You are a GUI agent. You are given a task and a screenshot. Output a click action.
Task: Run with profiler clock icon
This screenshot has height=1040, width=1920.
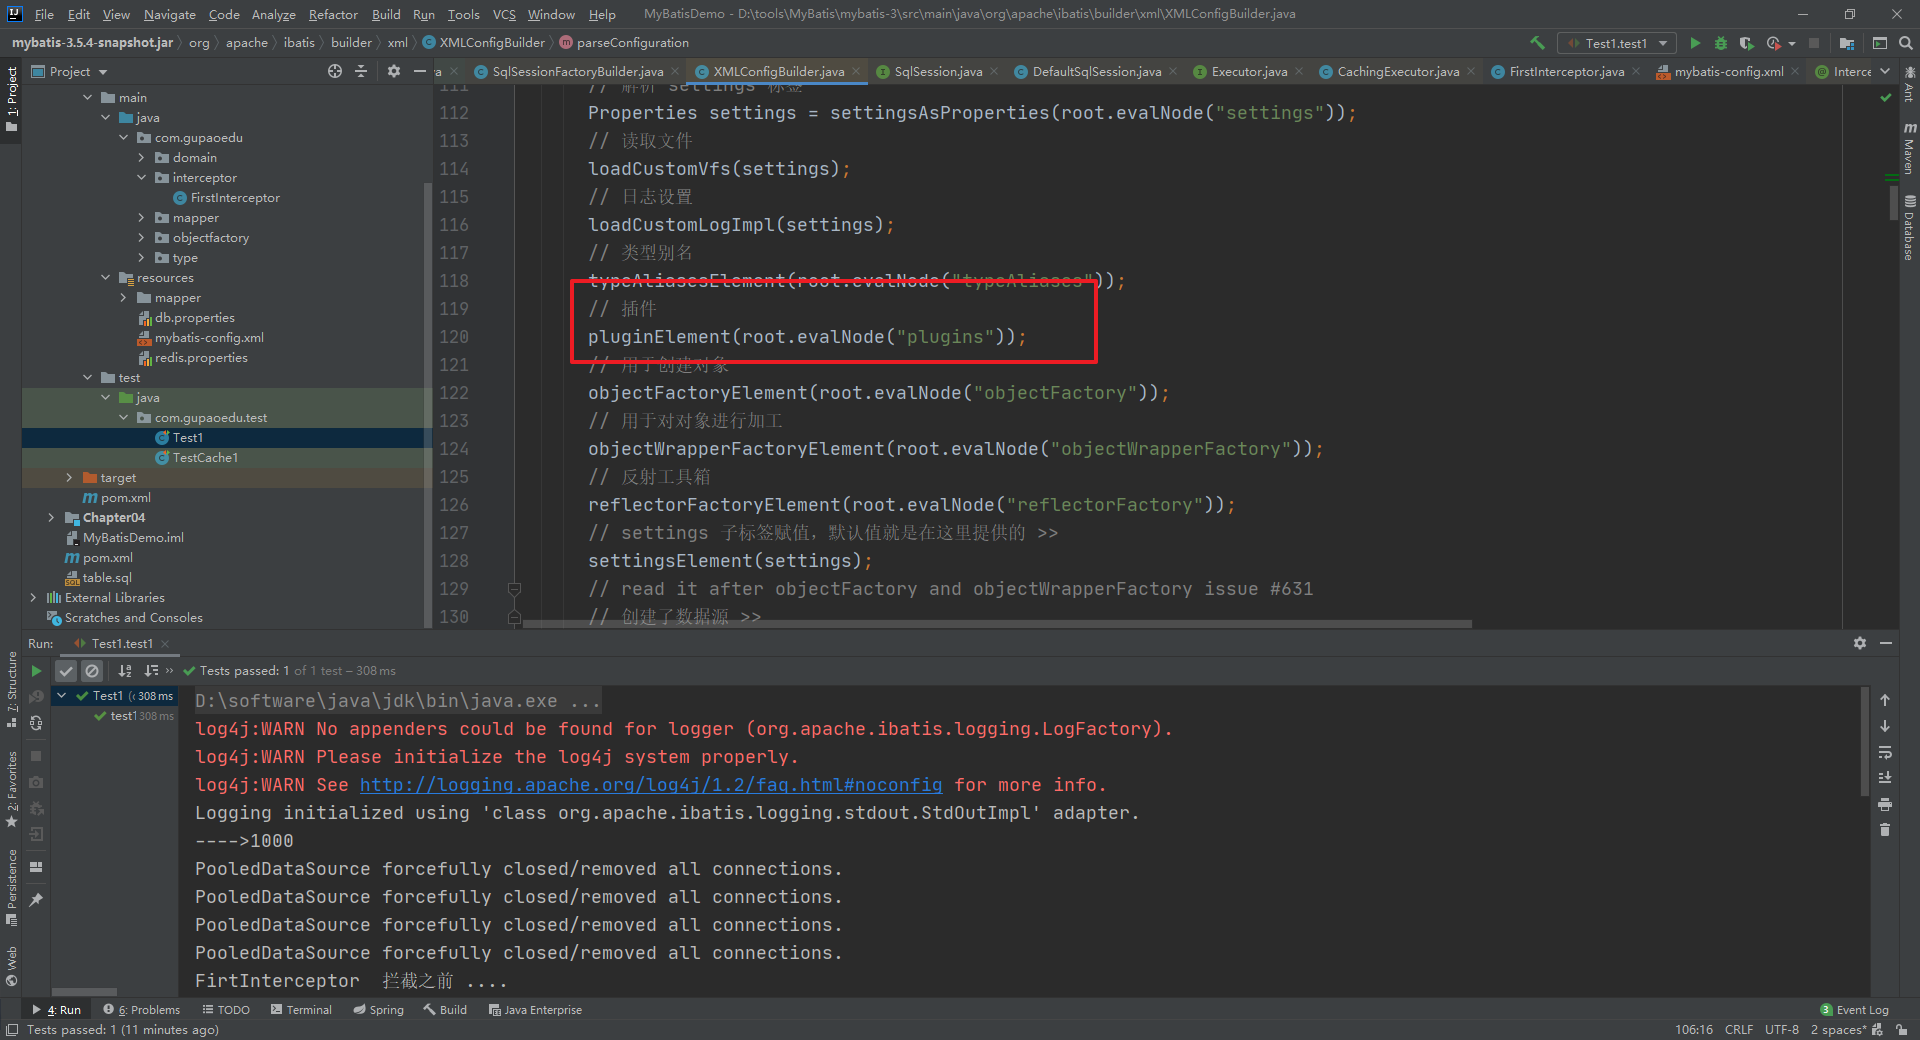click(x=1773, y=43)
